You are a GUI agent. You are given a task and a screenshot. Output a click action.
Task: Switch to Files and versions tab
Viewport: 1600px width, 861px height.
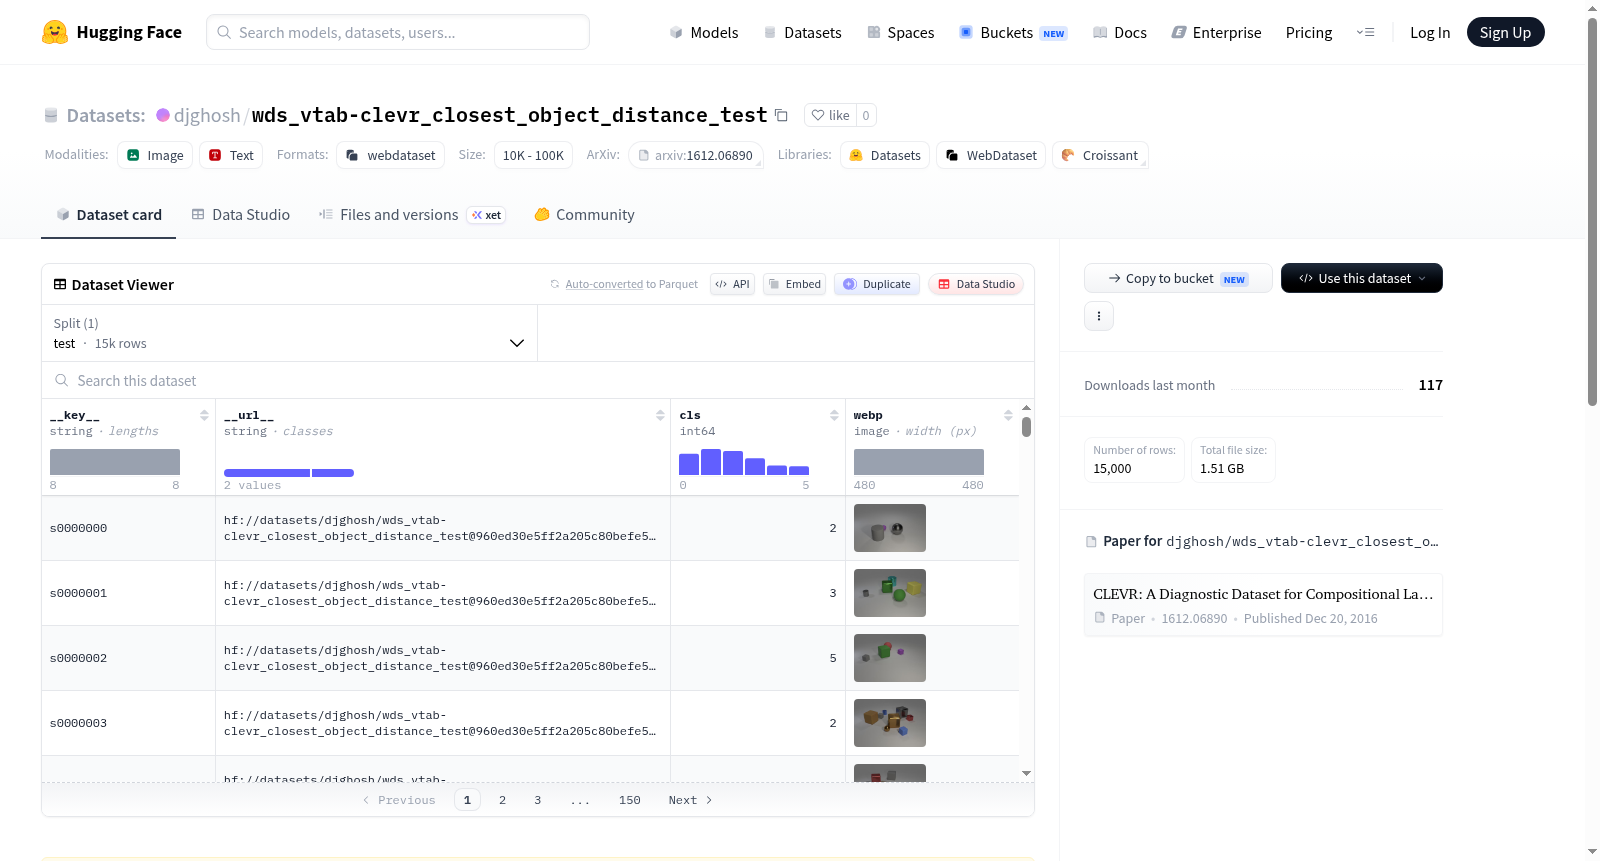[x=412, y=214]
